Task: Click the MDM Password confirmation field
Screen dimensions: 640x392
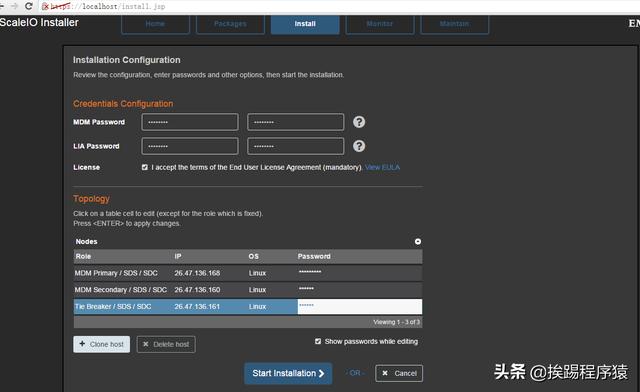Action: [296, 122]
